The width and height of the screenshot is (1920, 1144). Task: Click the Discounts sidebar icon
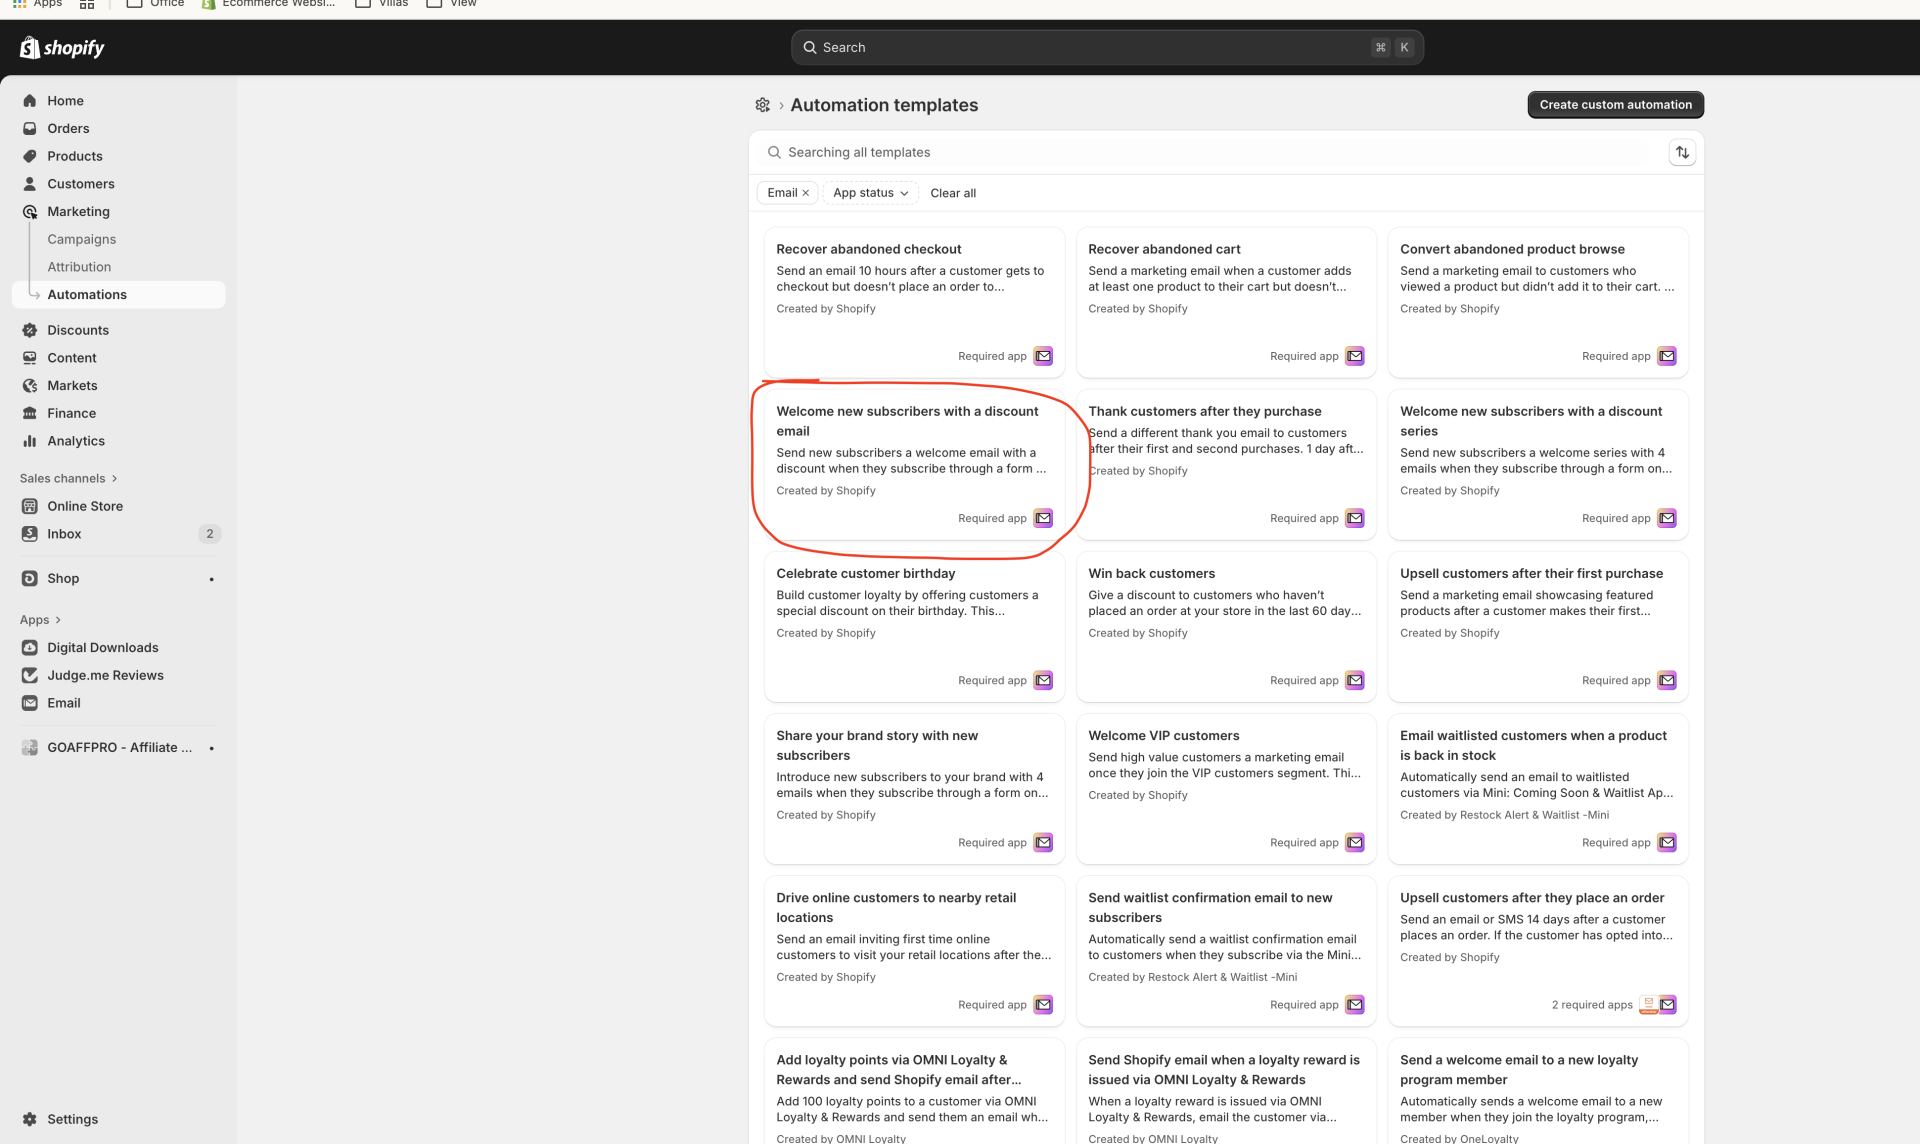pyautogui.click(x=30, y=330)
